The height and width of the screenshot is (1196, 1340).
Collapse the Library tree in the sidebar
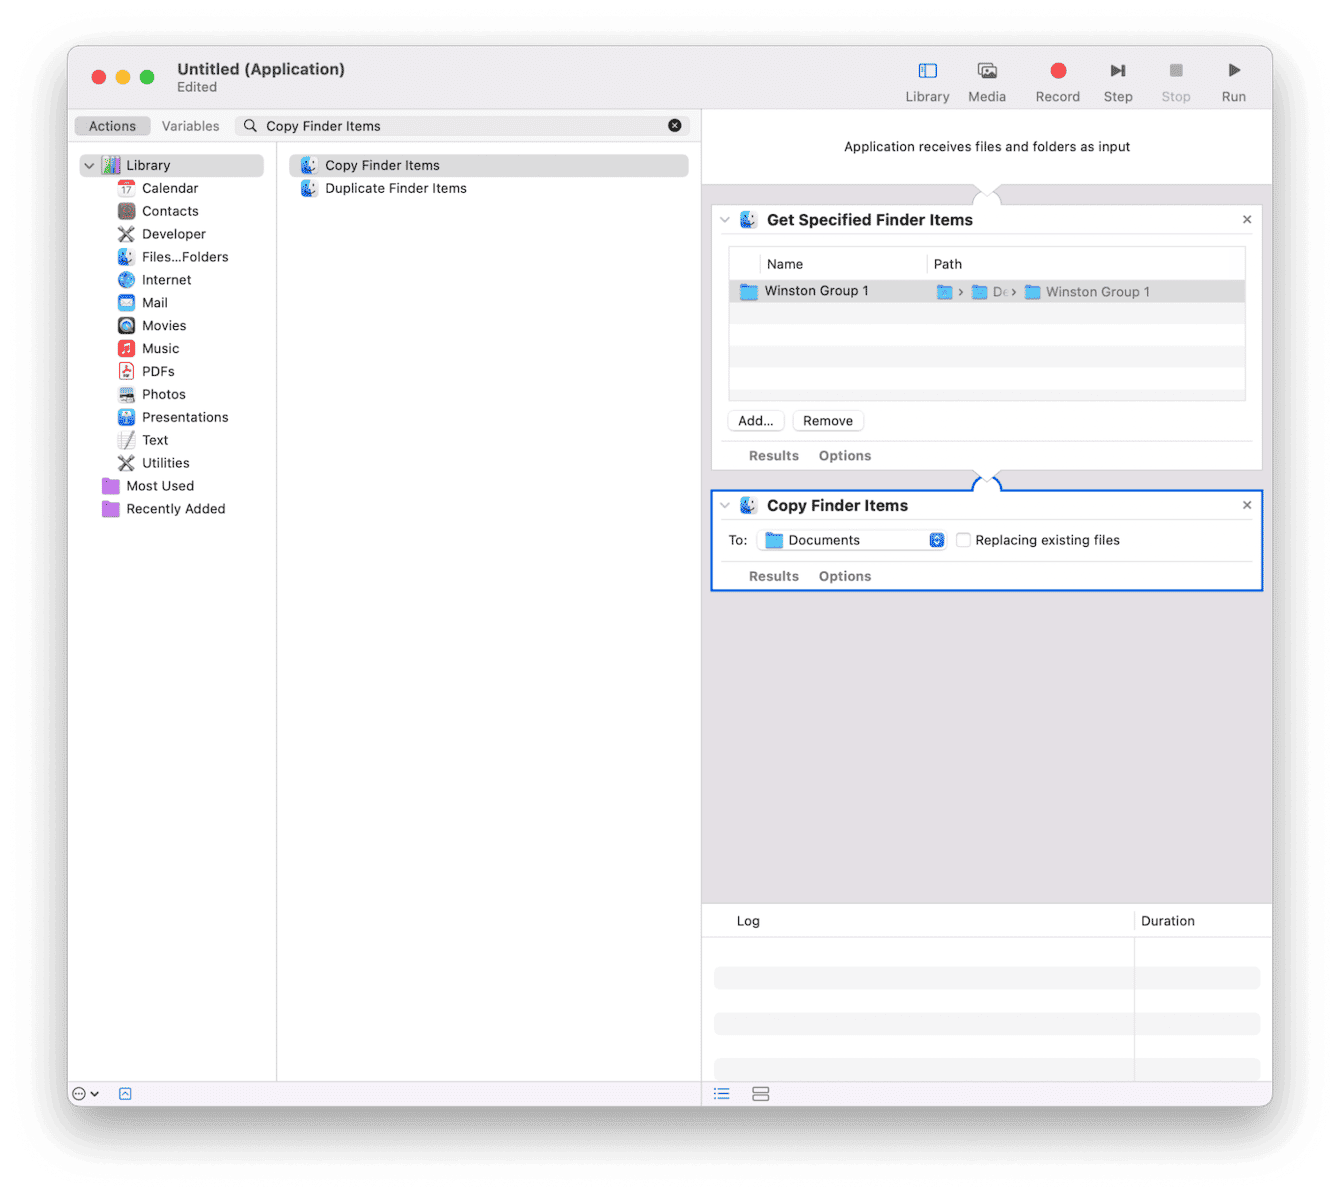(89, 165)
